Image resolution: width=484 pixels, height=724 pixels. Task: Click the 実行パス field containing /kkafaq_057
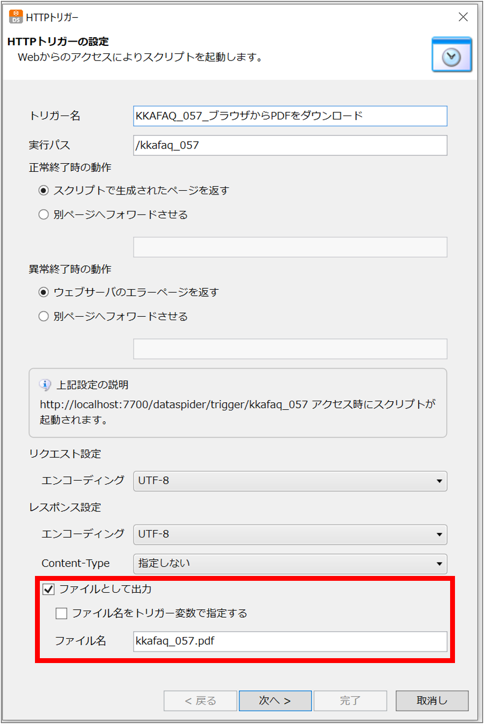tap(290, 145)
